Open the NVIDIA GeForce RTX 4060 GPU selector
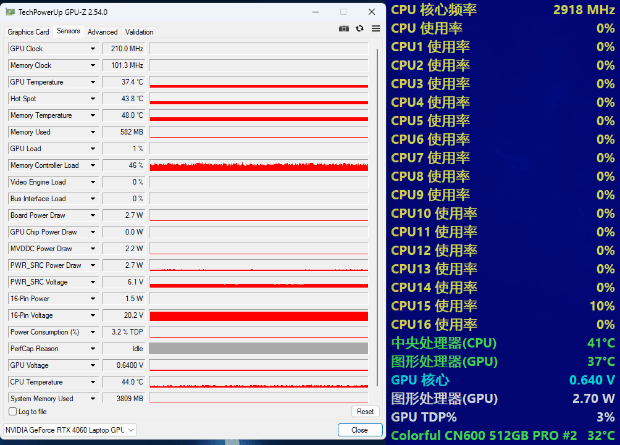The width and height of the screenshot is (620, 445). tap(70, 430)
